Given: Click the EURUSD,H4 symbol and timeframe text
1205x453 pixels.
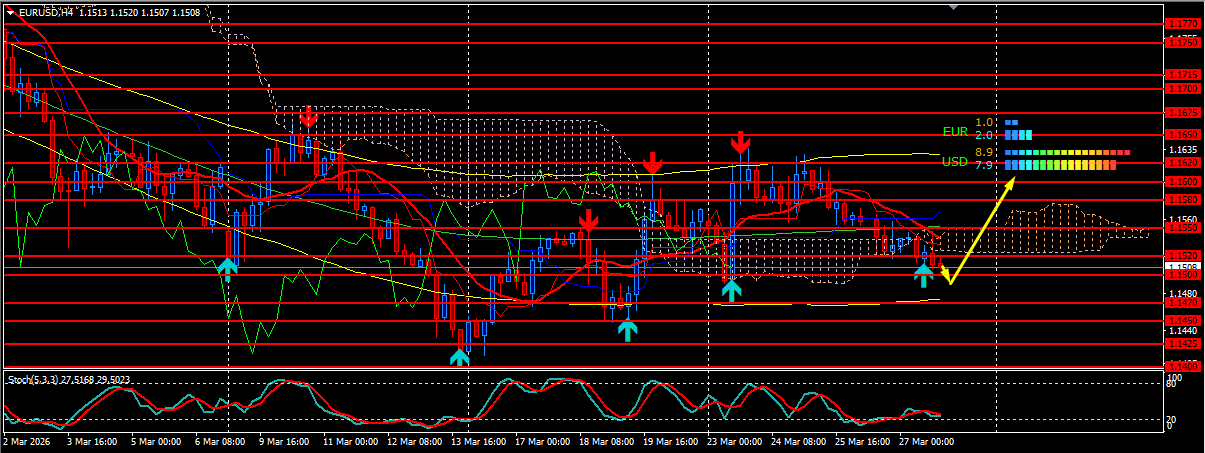Looking at the screenshot, I should click(x=46, y=13).
